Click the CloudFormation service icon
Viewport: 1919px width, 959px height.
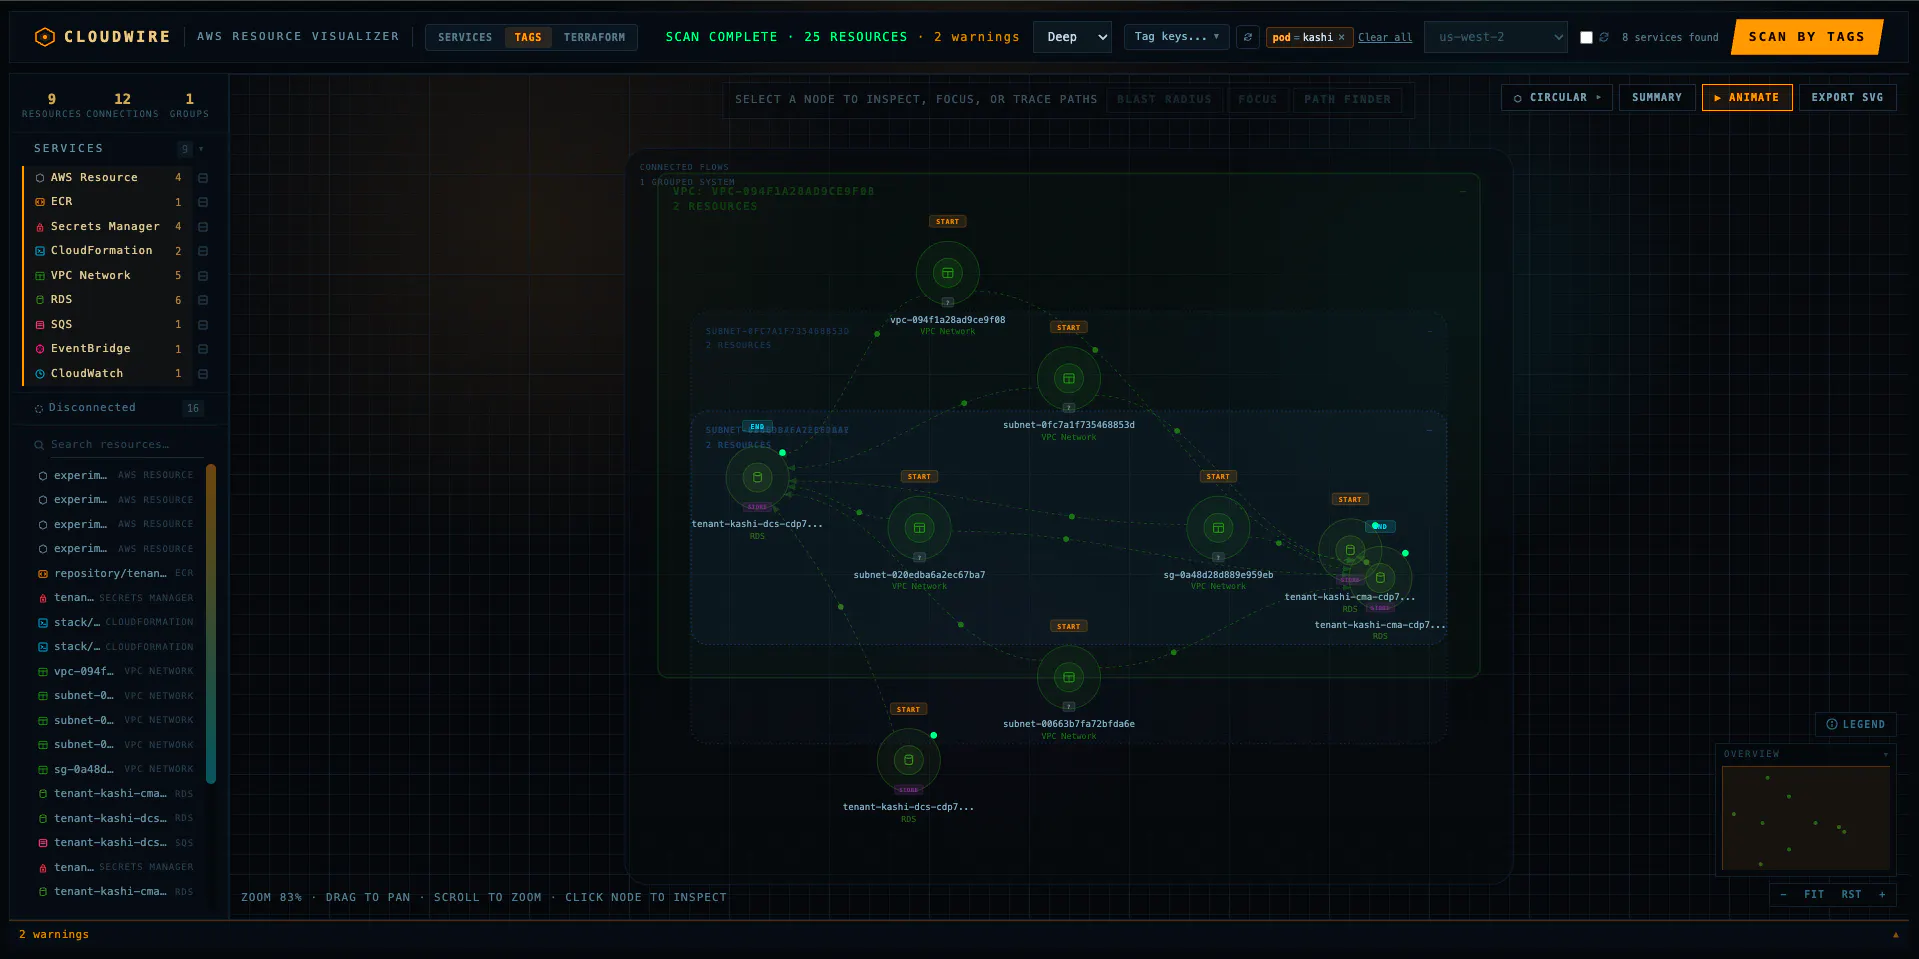[40, 251]
